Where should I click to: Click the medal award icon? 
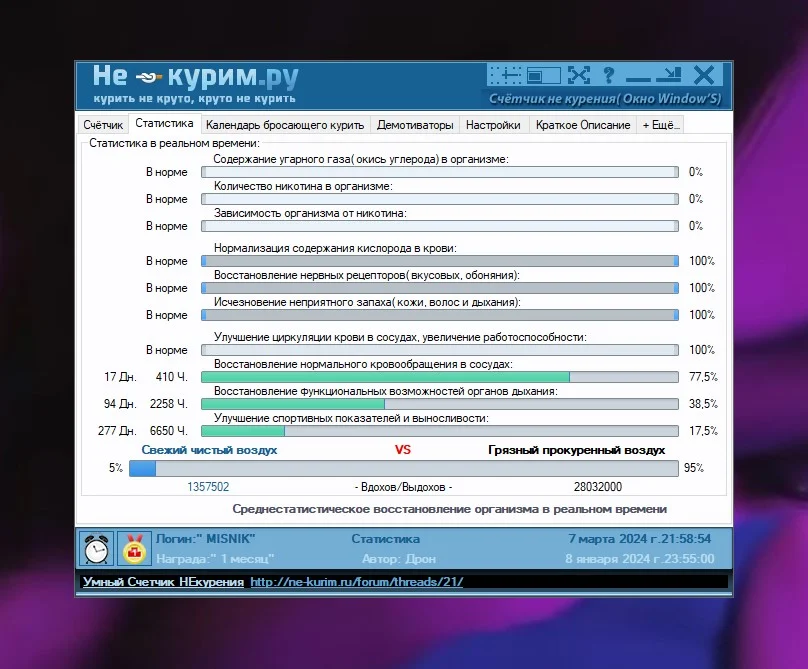(131, 549)
